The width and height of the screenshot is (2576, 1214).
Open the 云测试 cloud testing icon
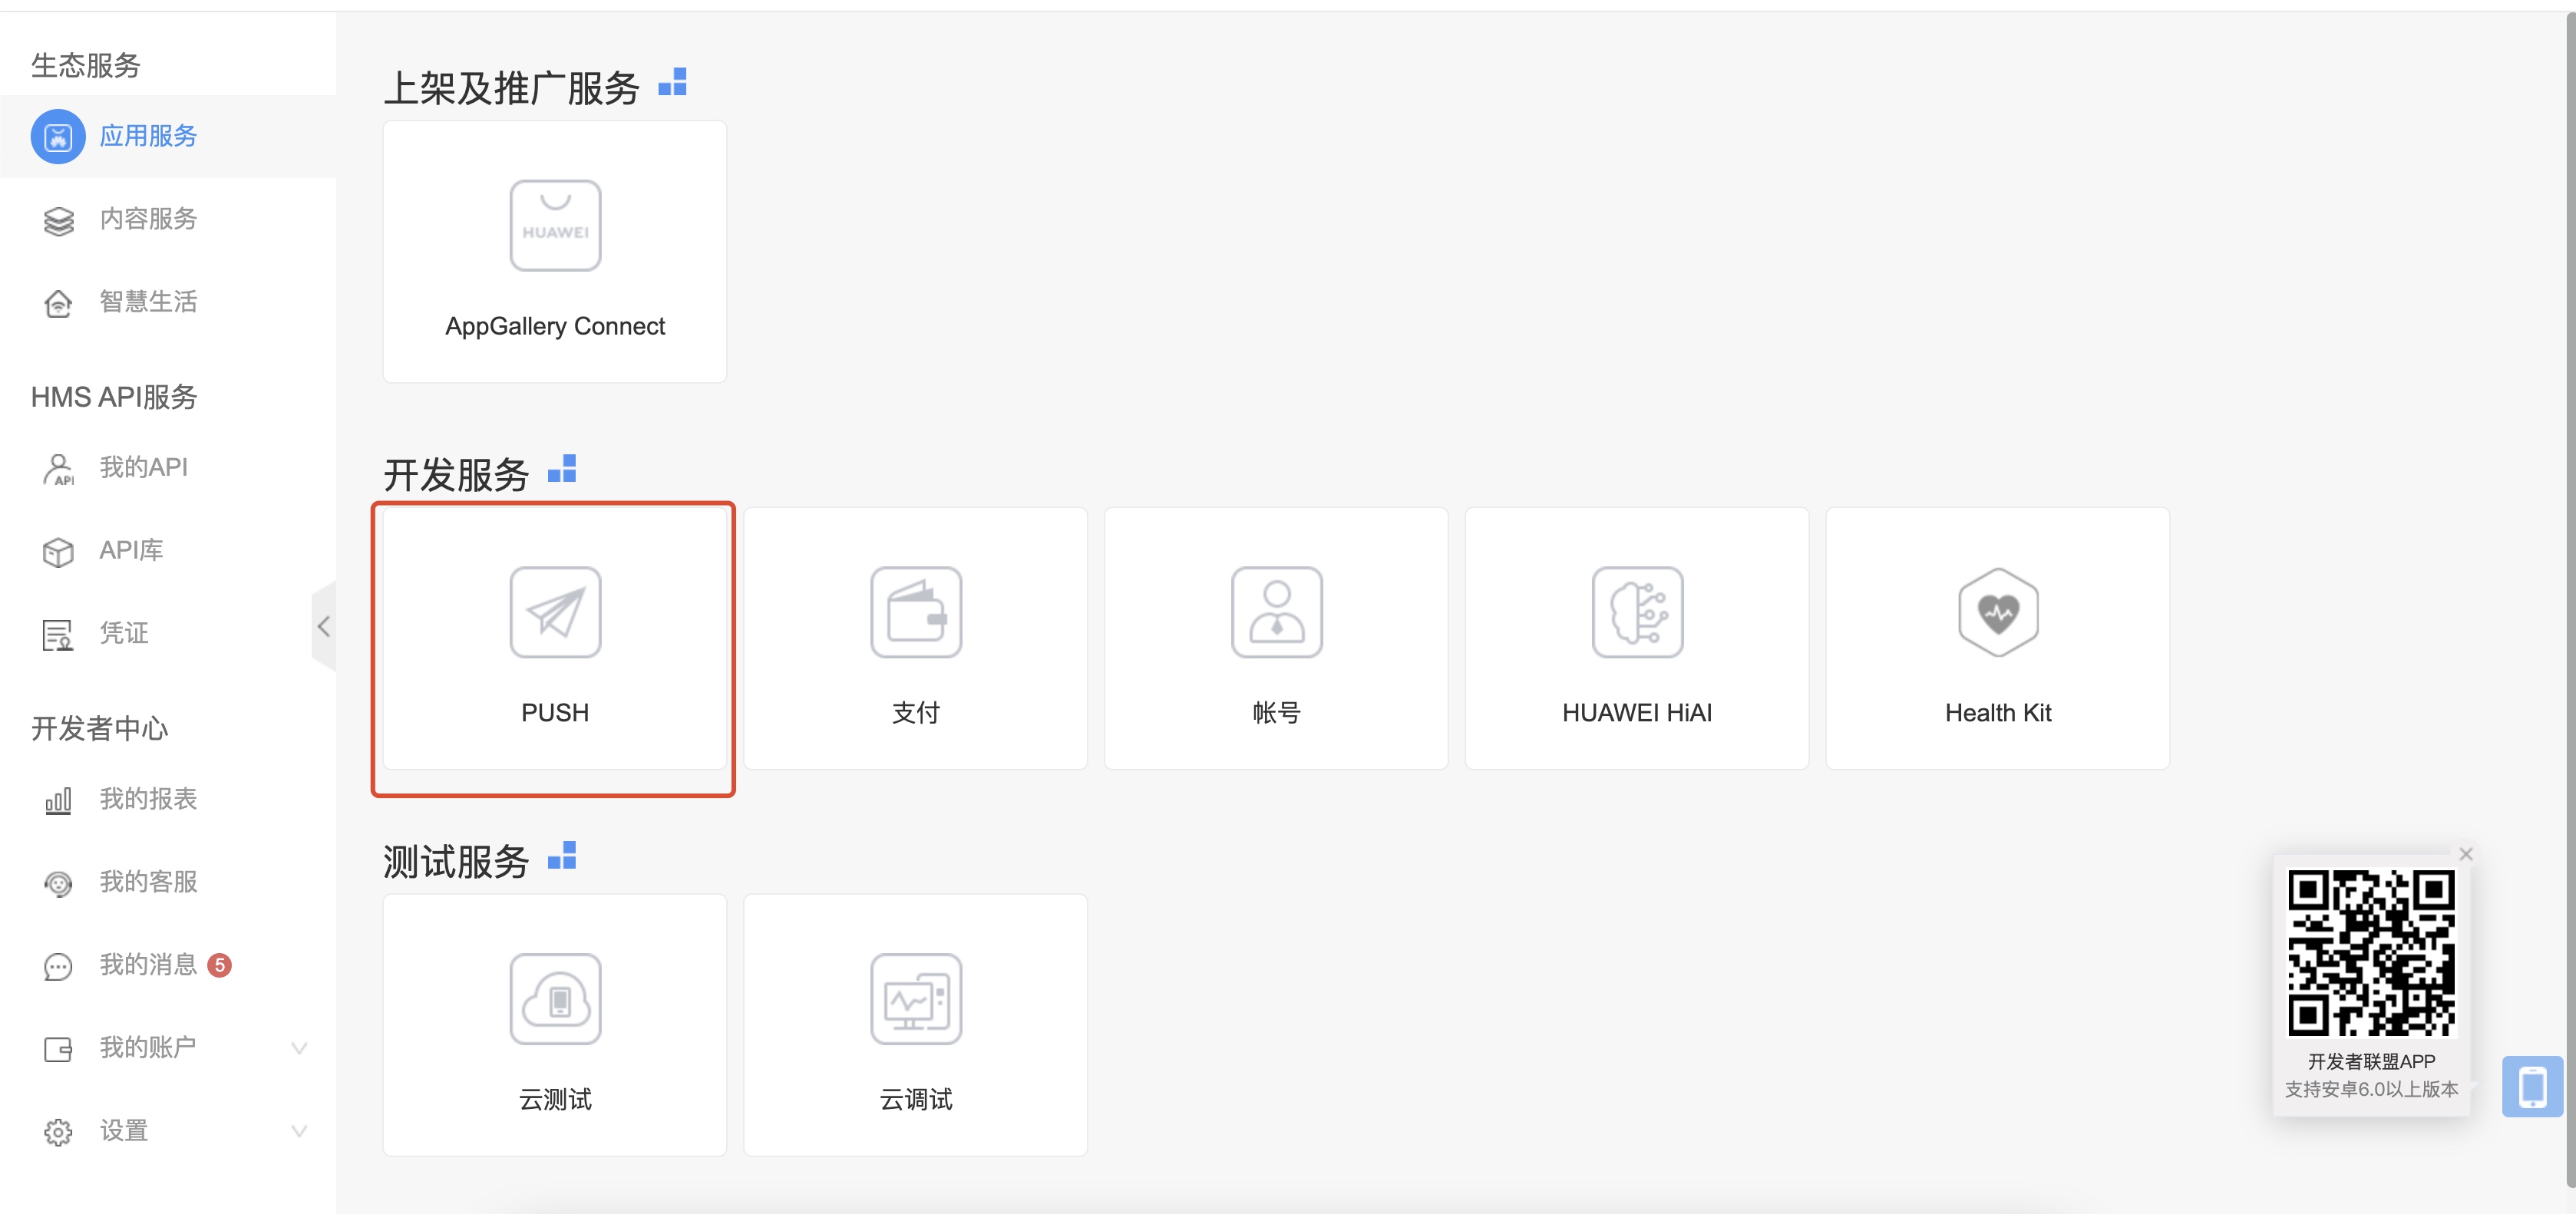pyautogui.click(x=555, y=999)
